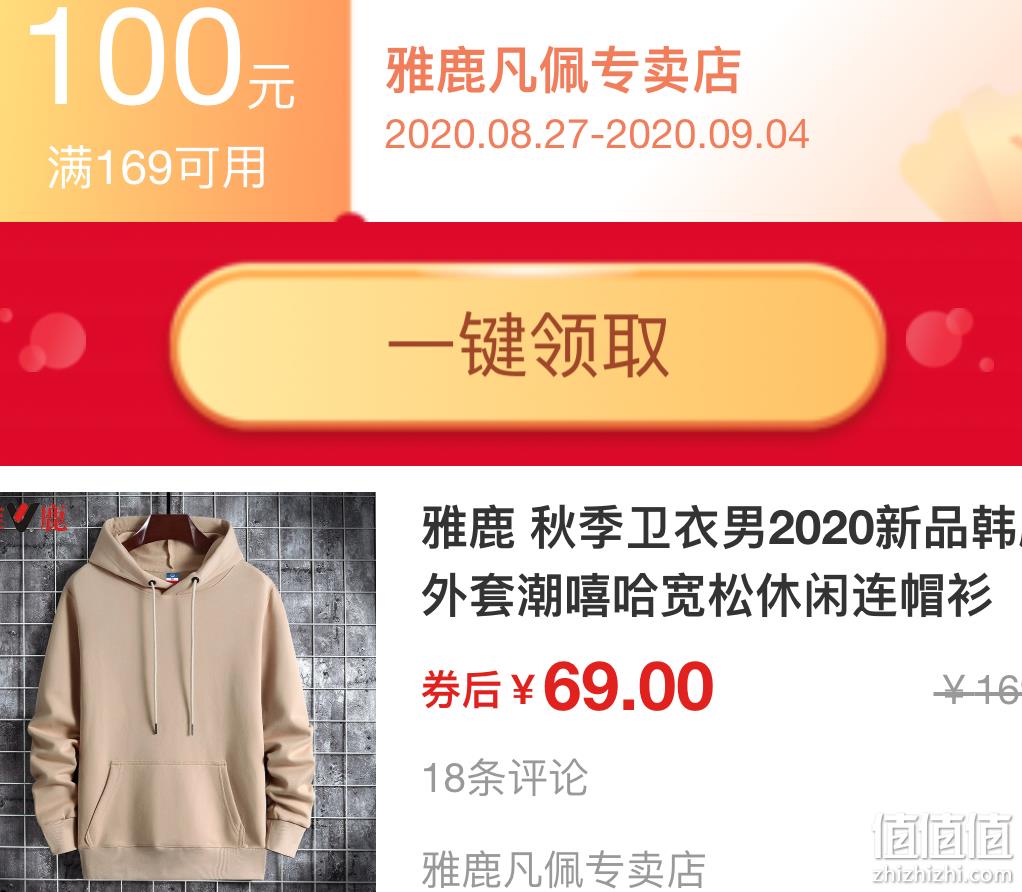This screenshot has width=1022, height=892.
Task: Tap the 满169可用 coupon condition text
Action: [x=157, y=167]
